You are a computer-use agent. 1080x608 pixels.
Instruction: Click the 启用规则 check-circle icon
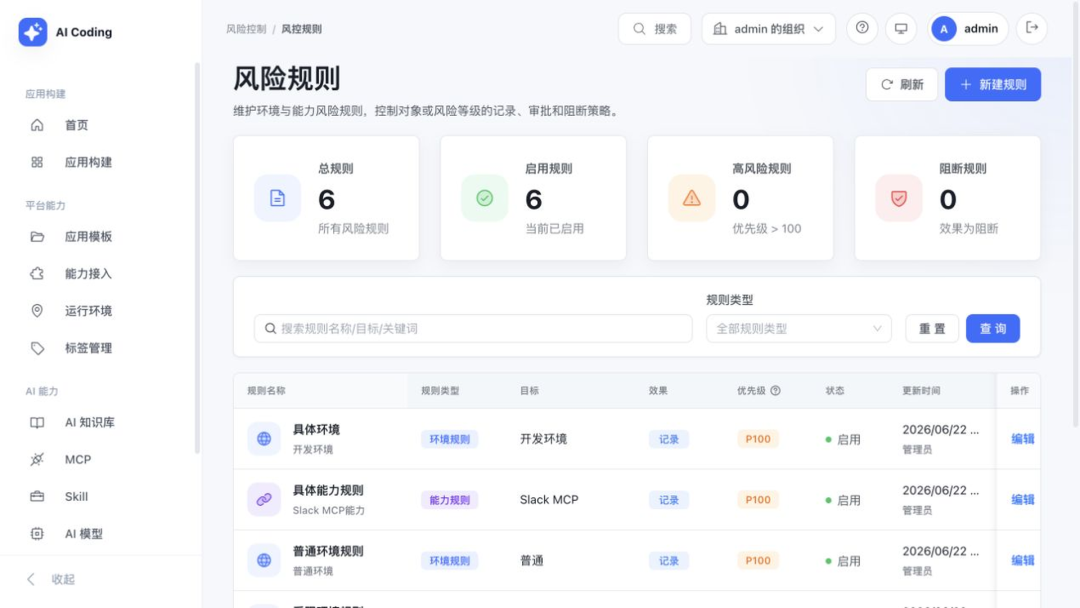[485, 198]
